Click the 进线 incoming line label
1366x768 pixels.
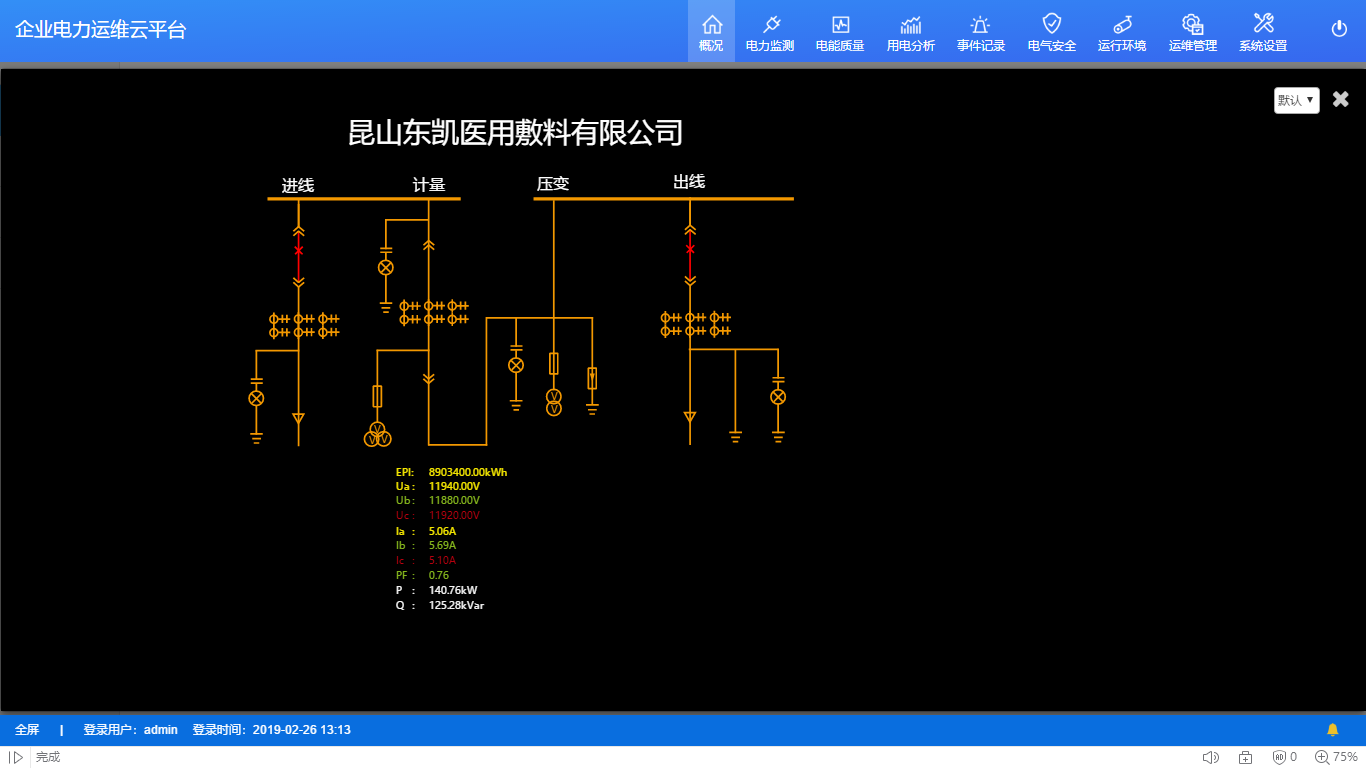coord(298,185)
